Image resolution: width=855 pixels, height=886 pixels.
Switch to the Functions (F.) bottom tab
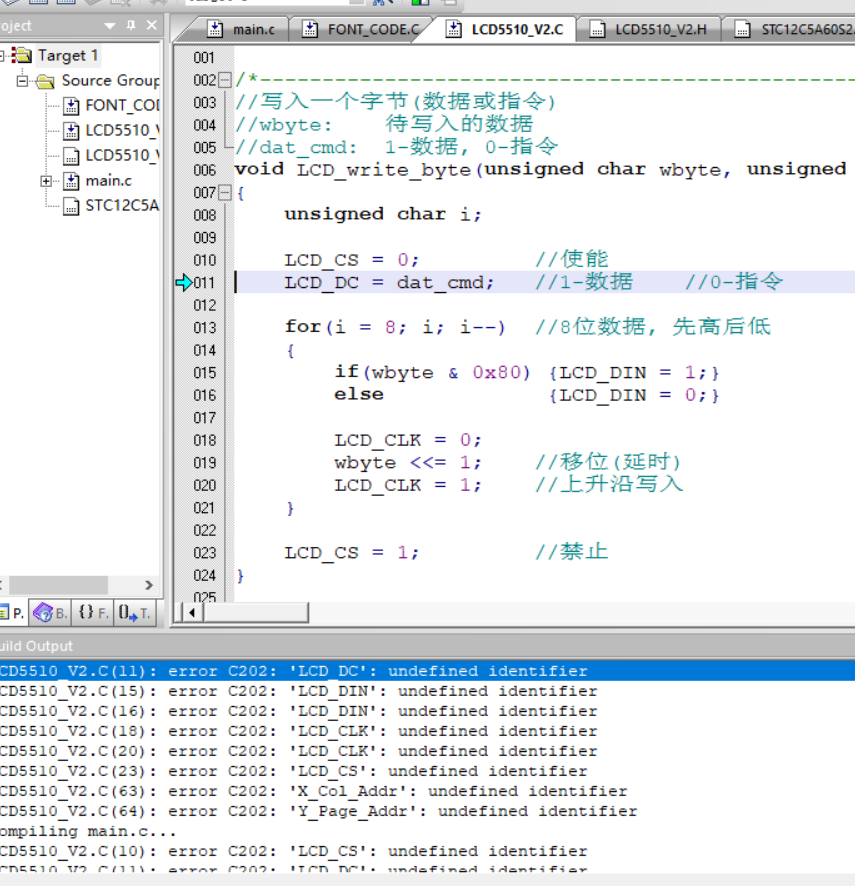click(x=93, y=613)
